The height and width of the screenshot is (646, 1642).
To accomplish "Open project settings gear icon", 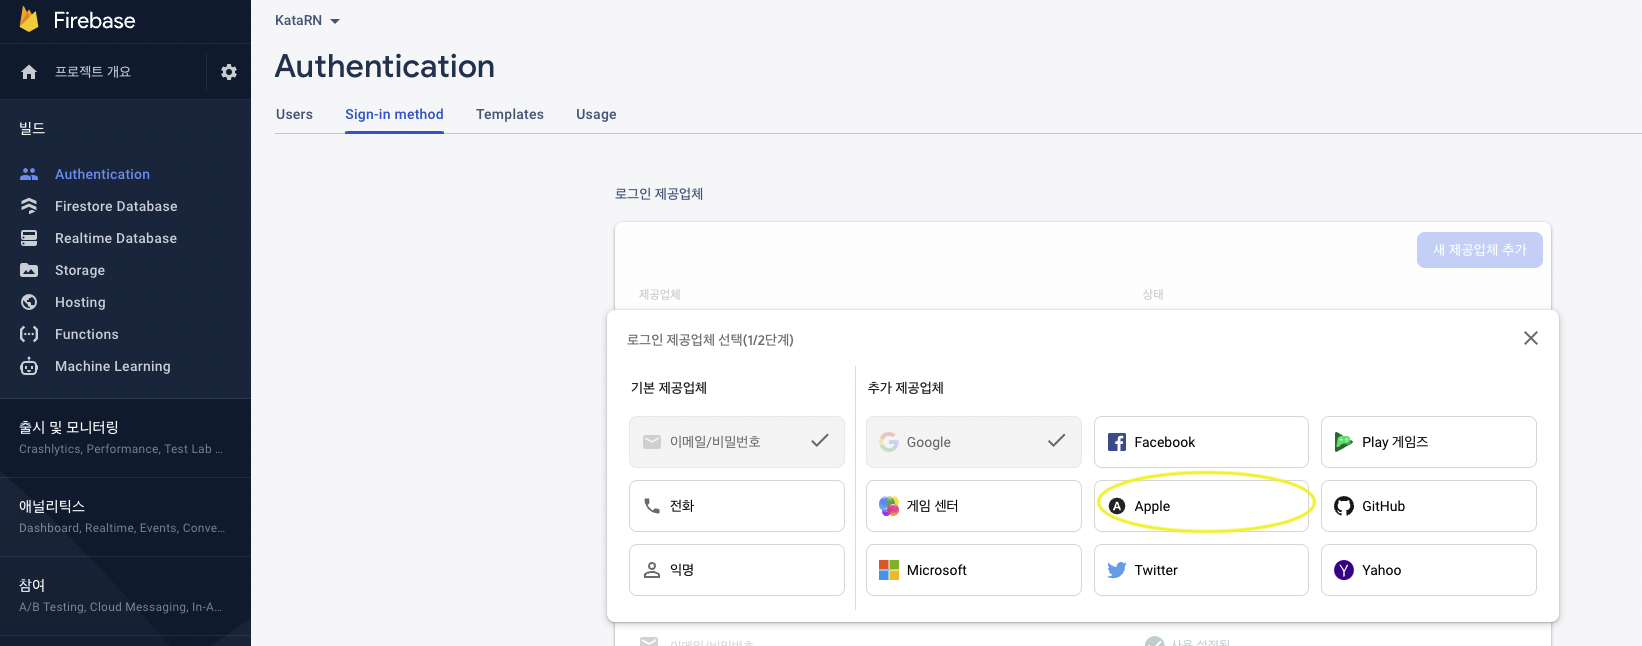I will pos(229,72).
